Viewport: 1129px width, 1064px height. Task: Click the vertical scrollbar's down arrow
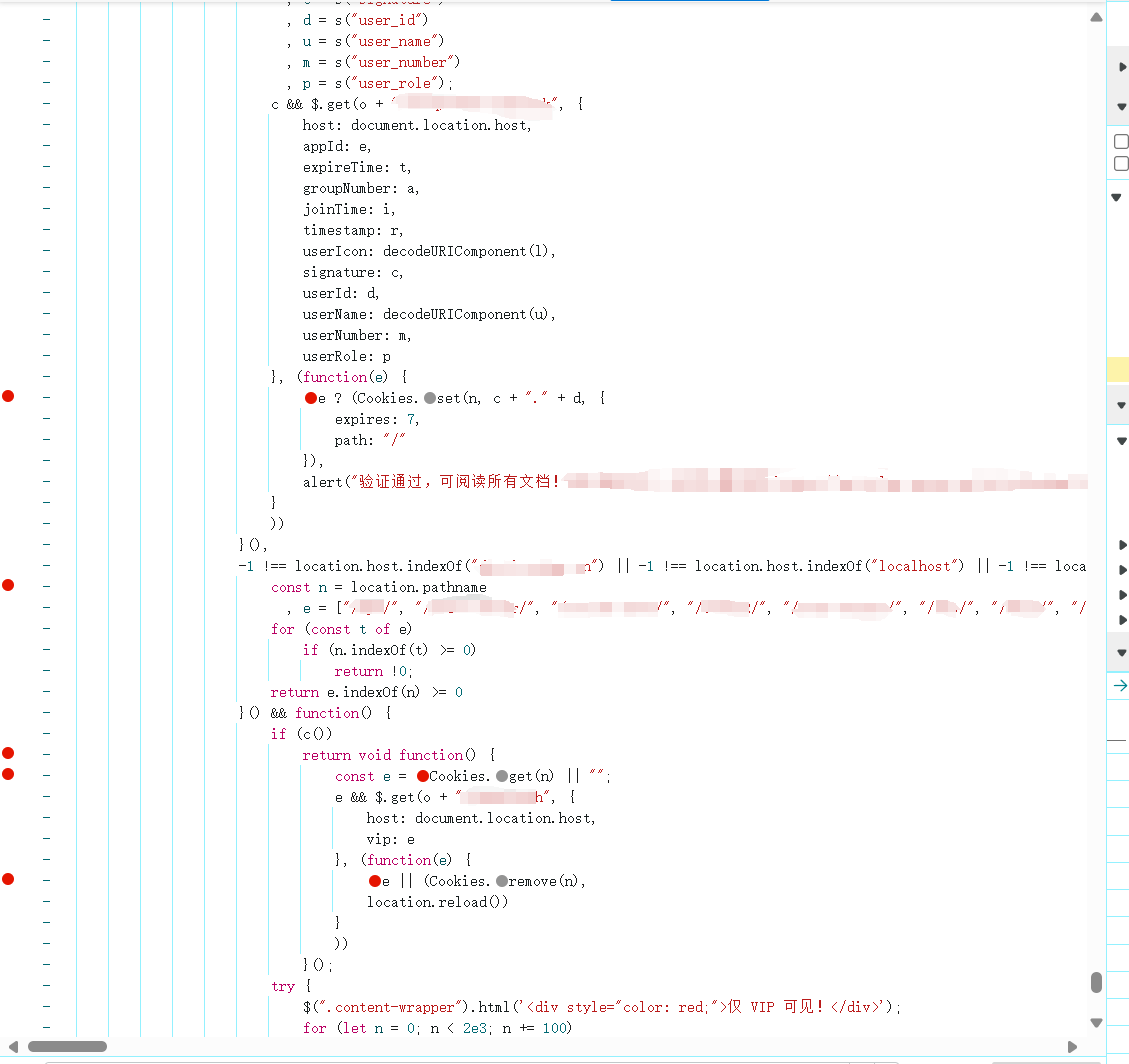point(1096,1023)
